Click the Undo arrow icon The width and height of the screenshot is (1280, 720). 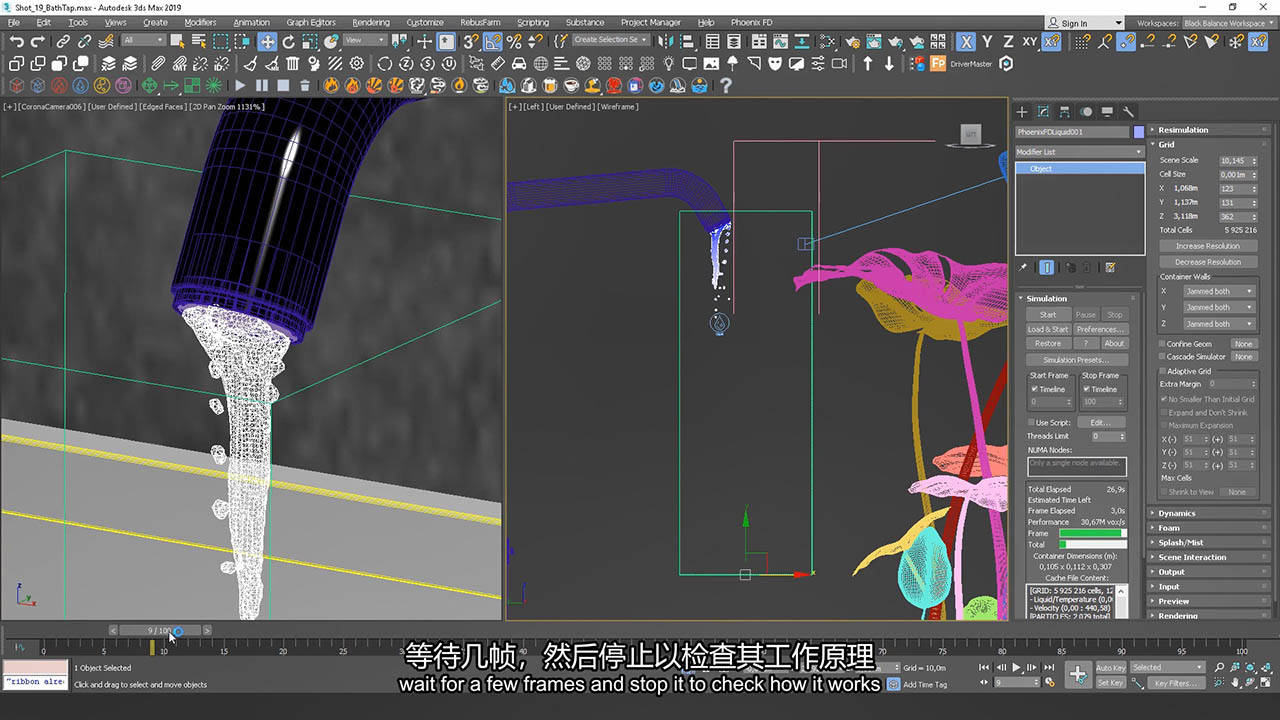click(x=17, y=41)
